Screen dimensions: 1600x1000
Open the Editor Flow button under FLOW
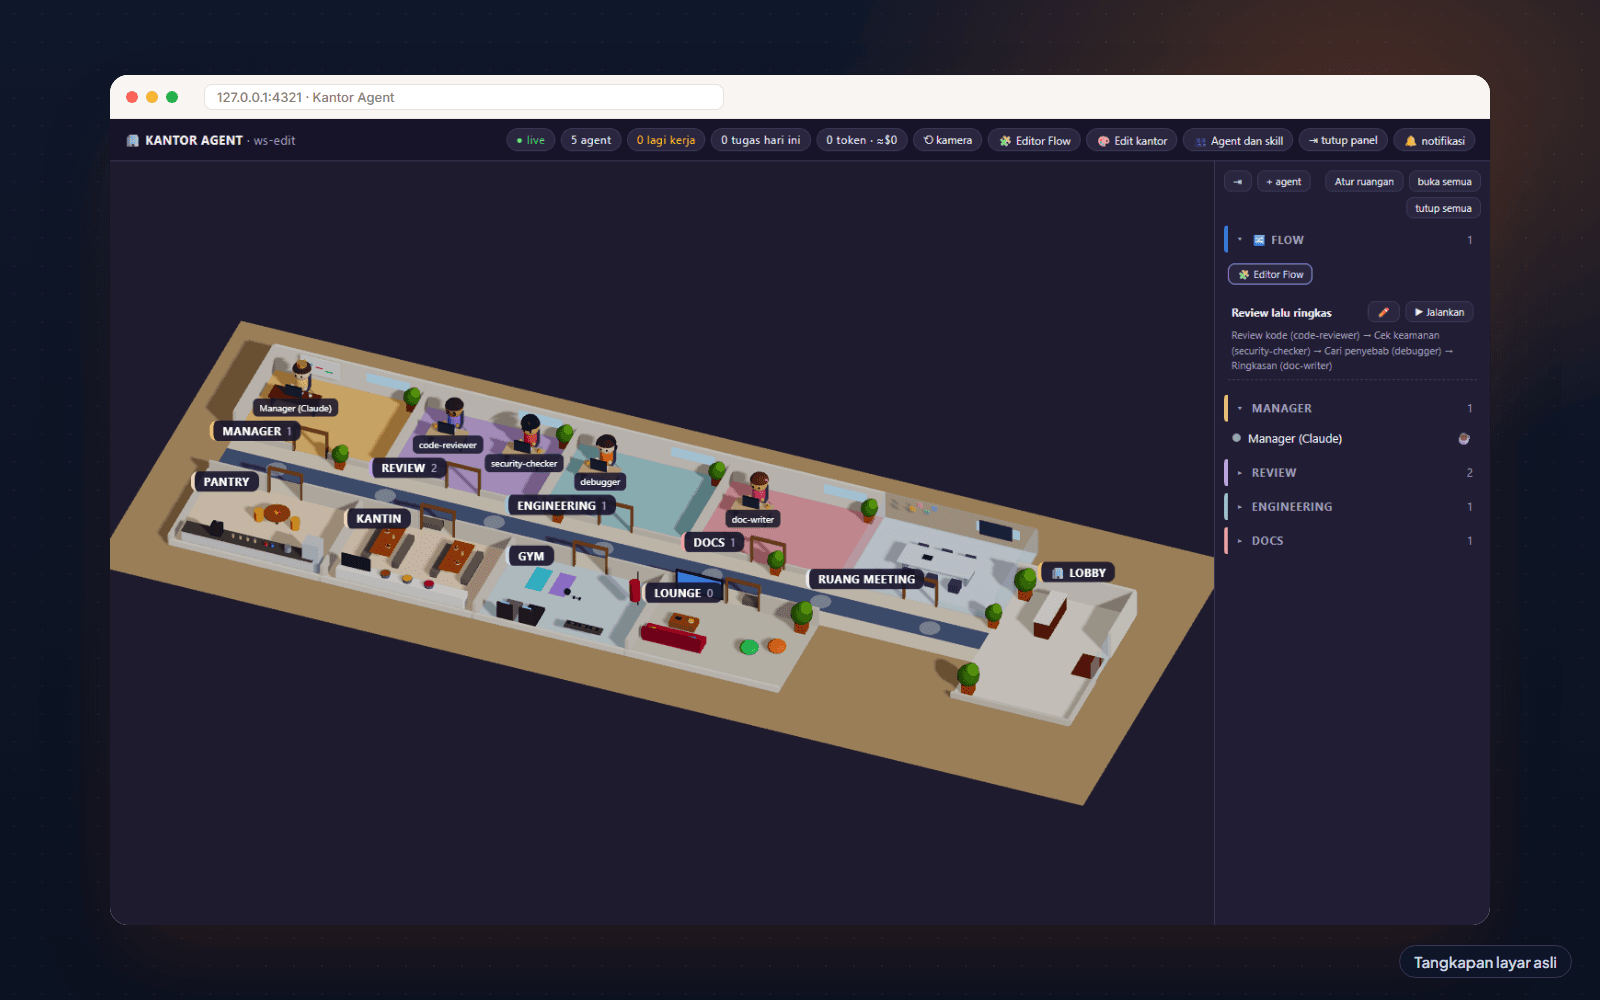click(1270, 274)
